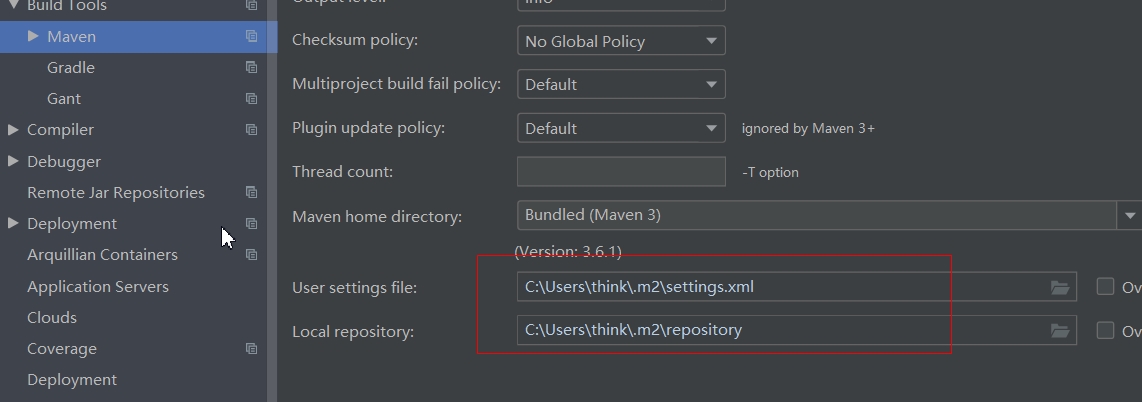
Task: Open Multiproject build fail policy dropdown
Action: [x=621, y=84]
